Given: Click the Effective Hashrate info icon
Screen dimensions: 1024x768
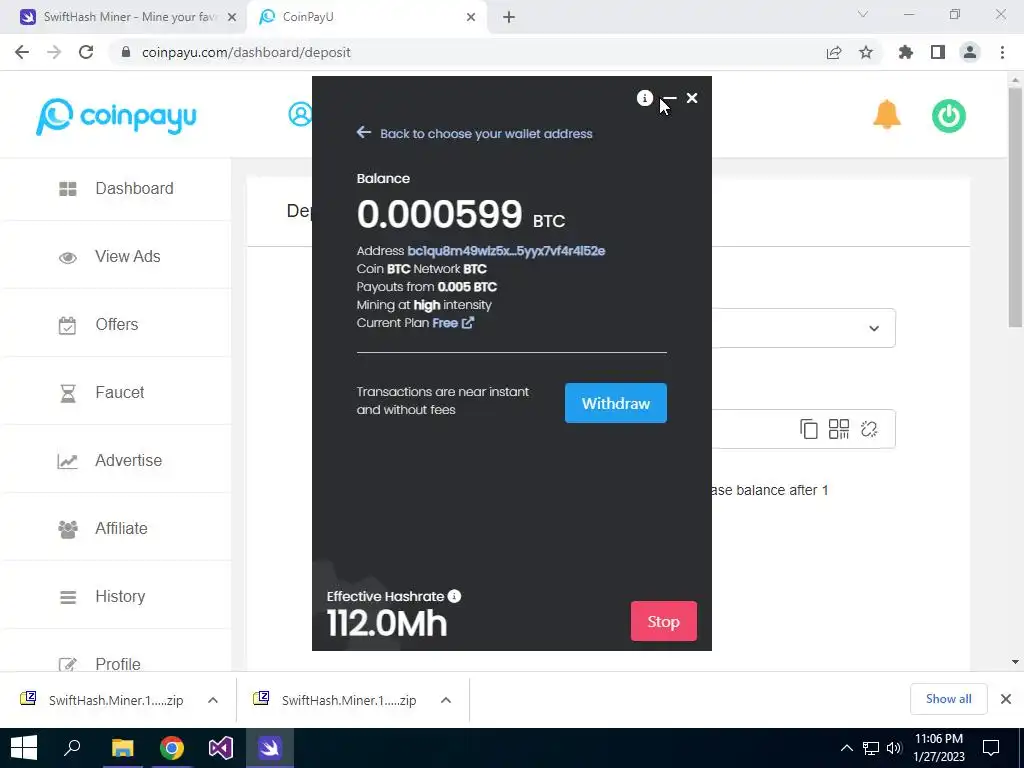Looking at the screenshot, I should coord(455,596).
